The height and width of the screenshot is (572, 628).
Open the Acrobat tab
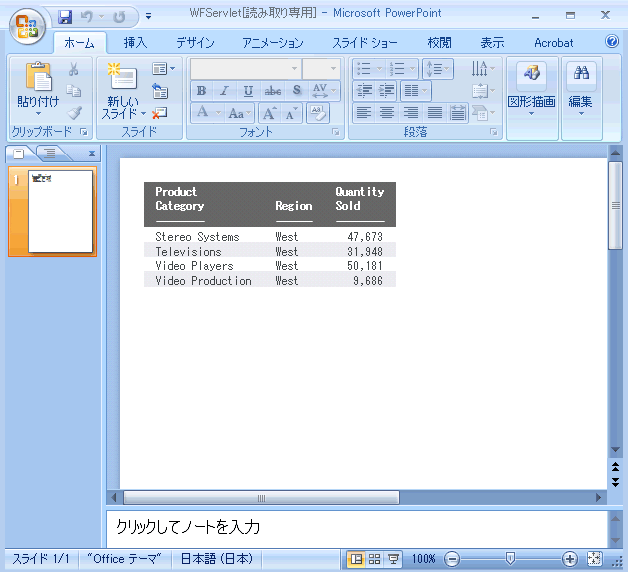[554, 42]
